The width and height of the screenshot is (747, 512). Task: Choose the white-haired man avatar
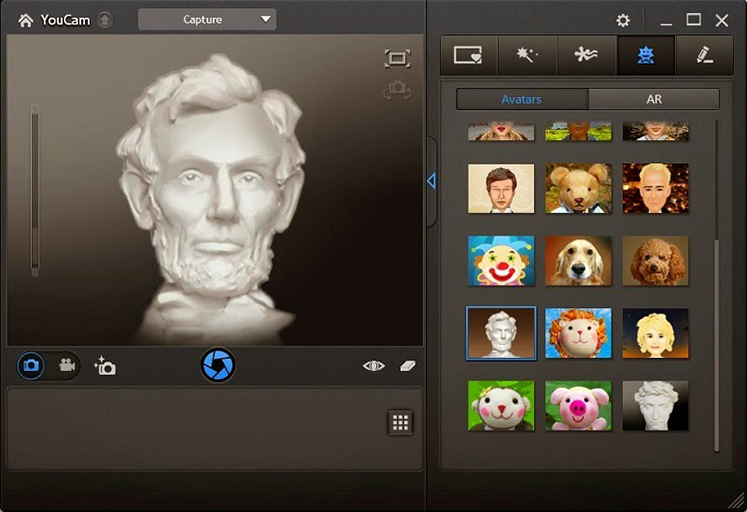pyautogui.click(x=656, y=189)
